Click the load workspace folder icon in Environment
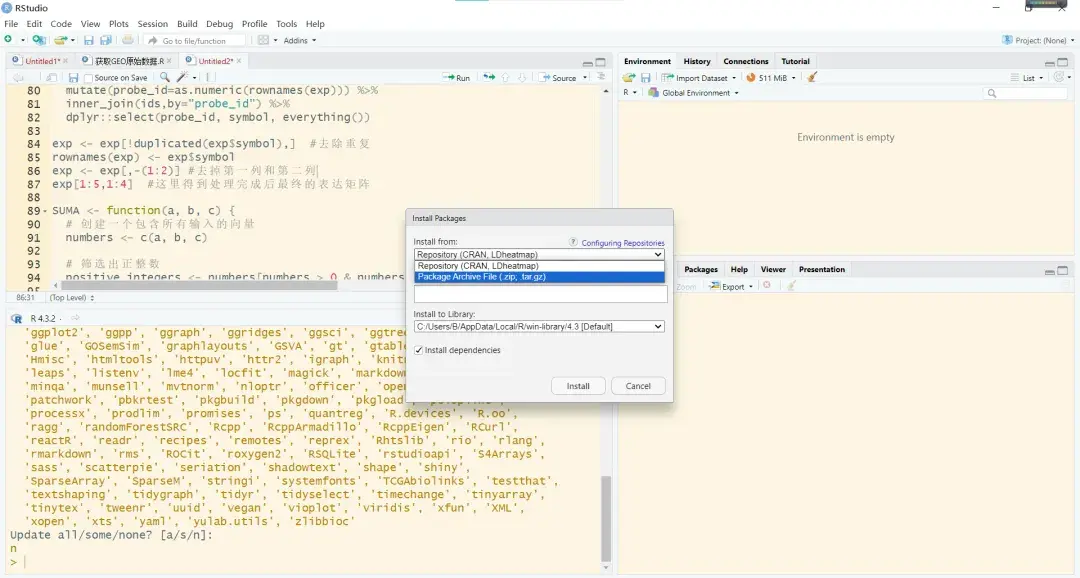 pyautogui.click(x=629, y=77)
